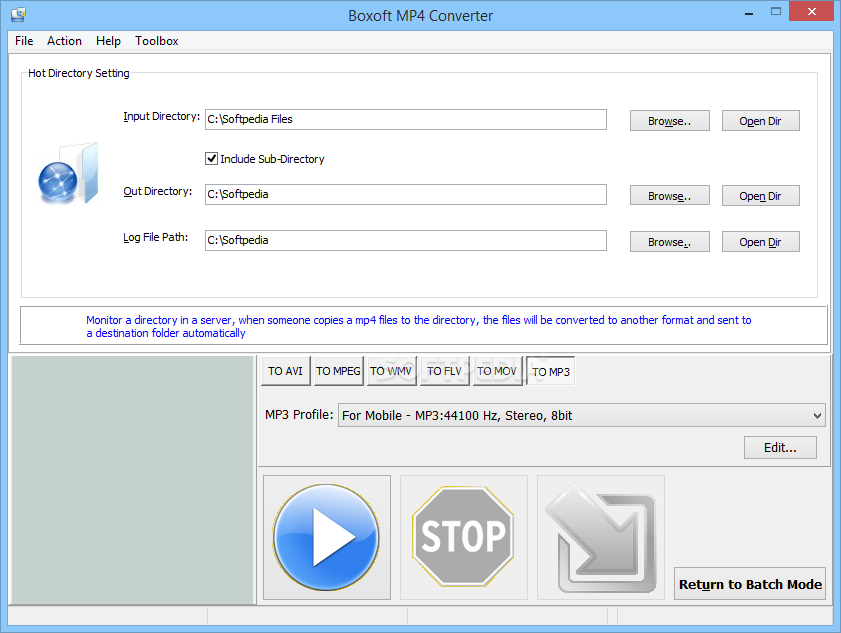Minimize the Boxoft MP4 Converter window

coord(749,12)
